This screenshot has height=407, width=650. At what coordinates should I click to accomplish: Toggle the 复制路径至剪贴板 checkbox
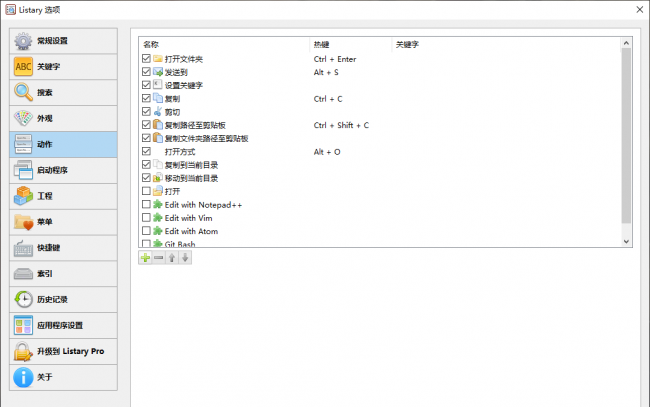[146, 125]
